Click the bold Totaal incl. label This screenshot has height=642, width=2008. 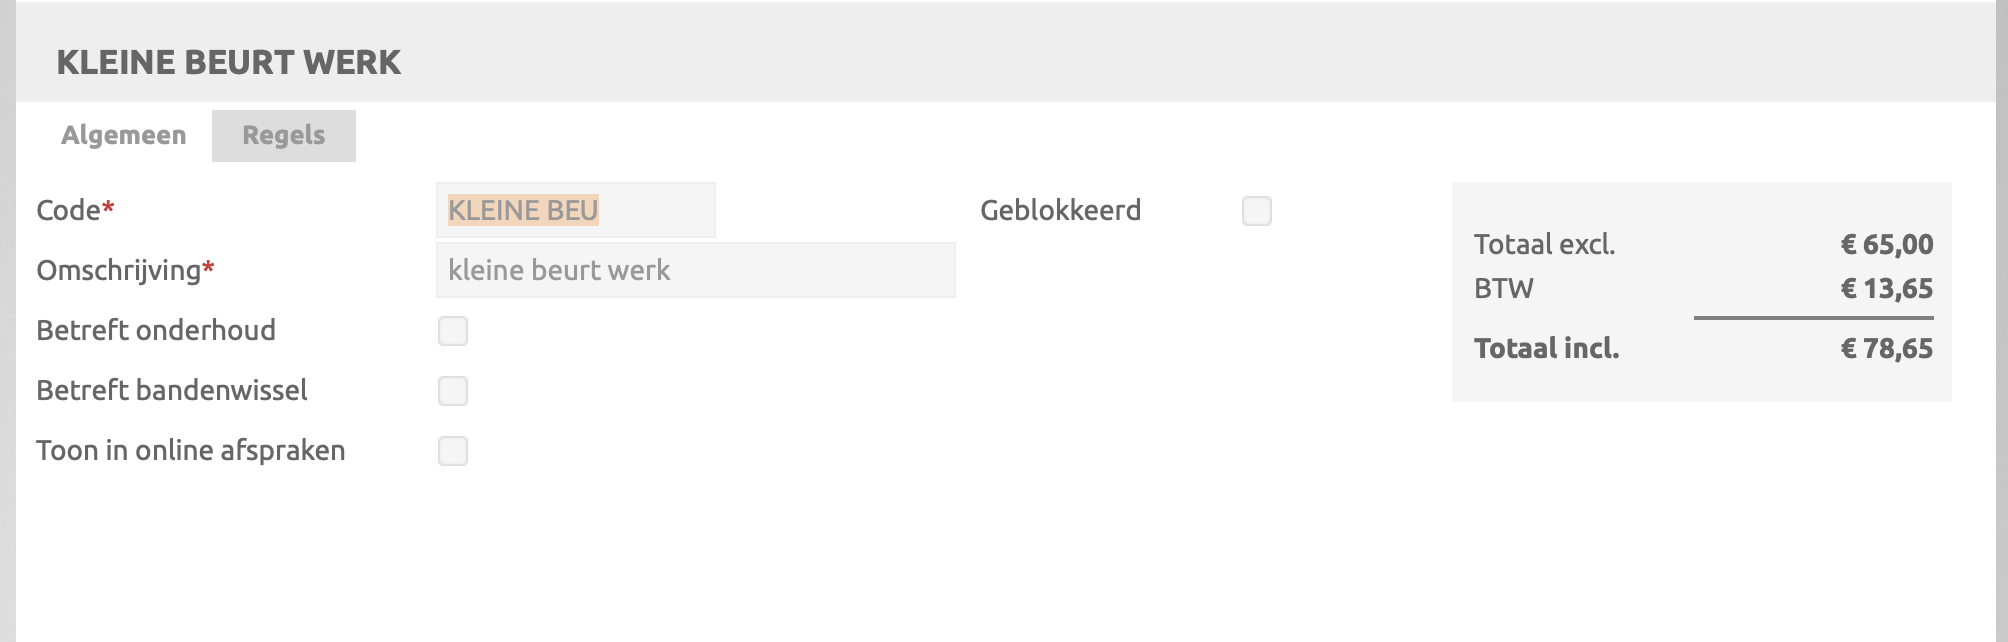[1546, 348]
